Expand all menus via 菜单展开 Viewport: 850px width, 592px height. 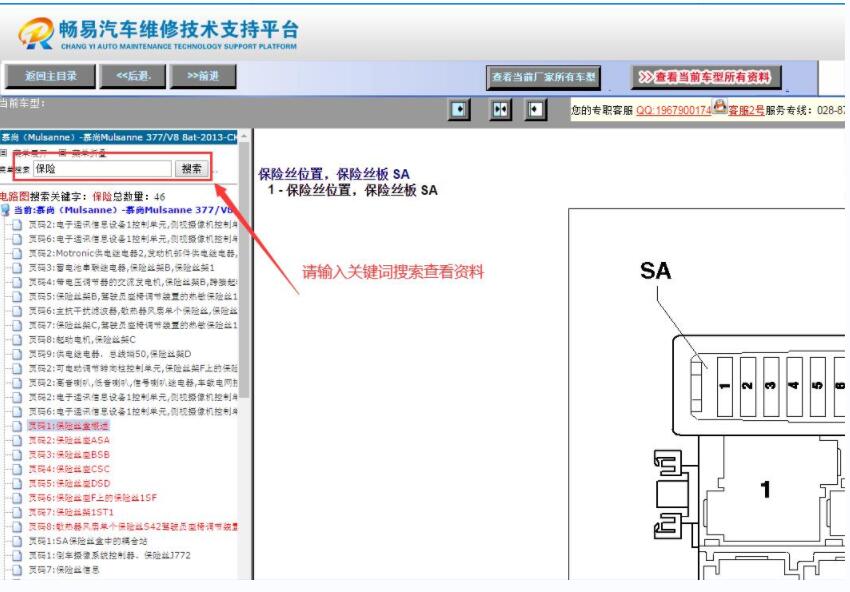point(30,153)
